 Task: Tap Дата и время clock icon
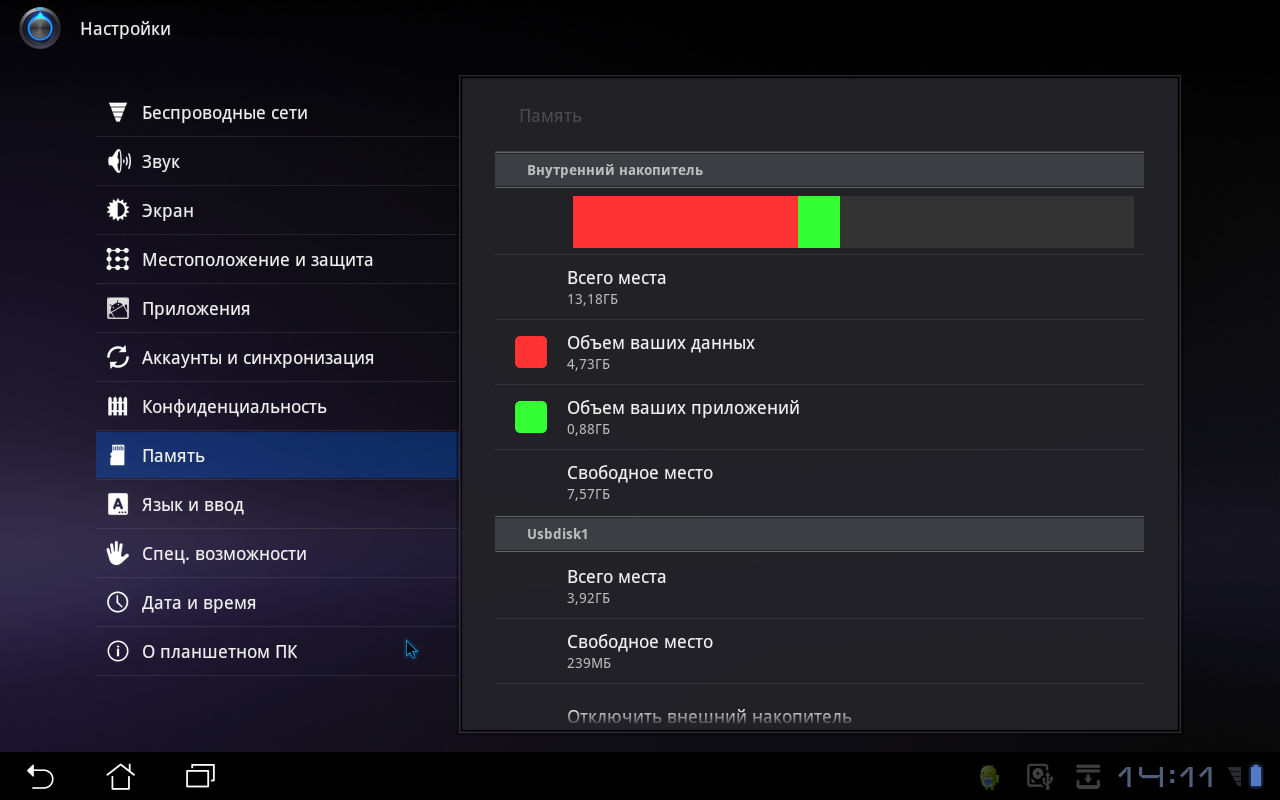(x=118, y=603)
